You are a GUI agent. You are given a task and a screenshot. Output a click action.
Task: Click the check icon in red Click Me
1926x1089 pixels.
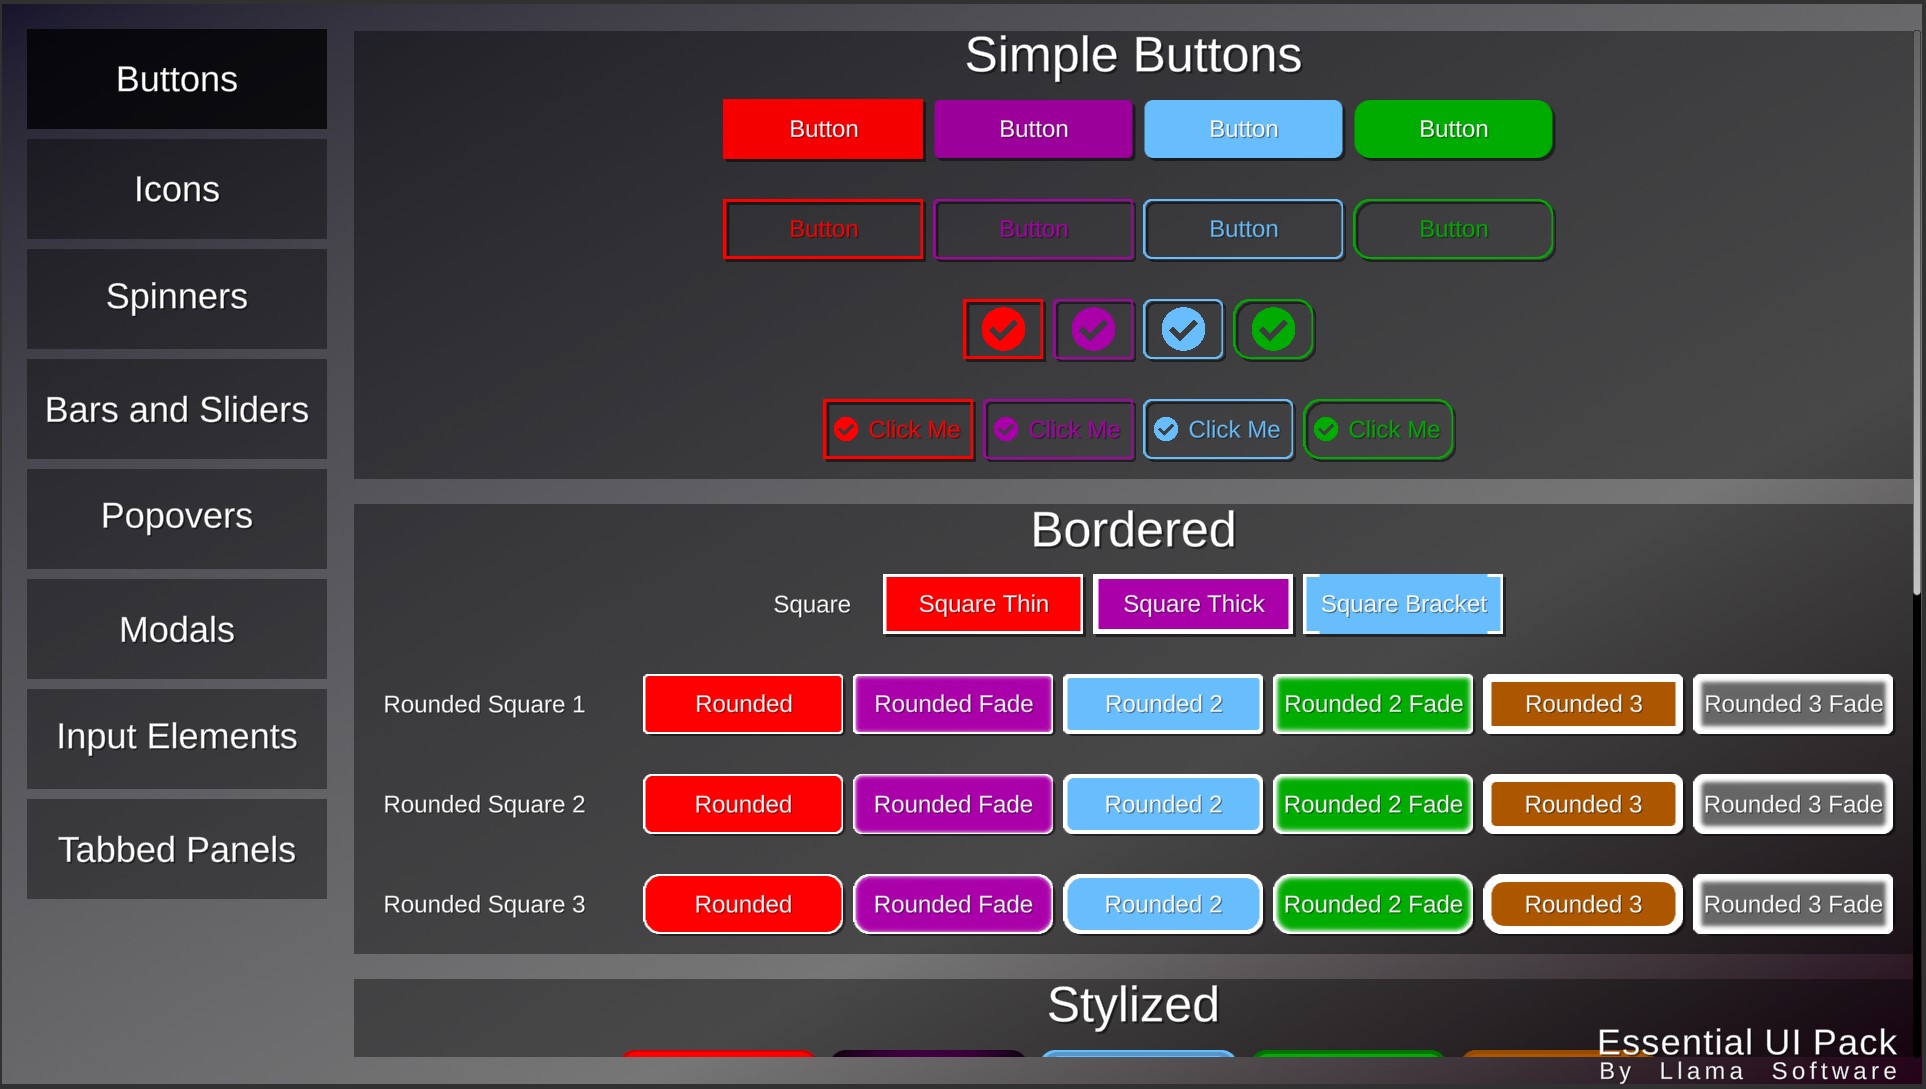pos(846,429)
